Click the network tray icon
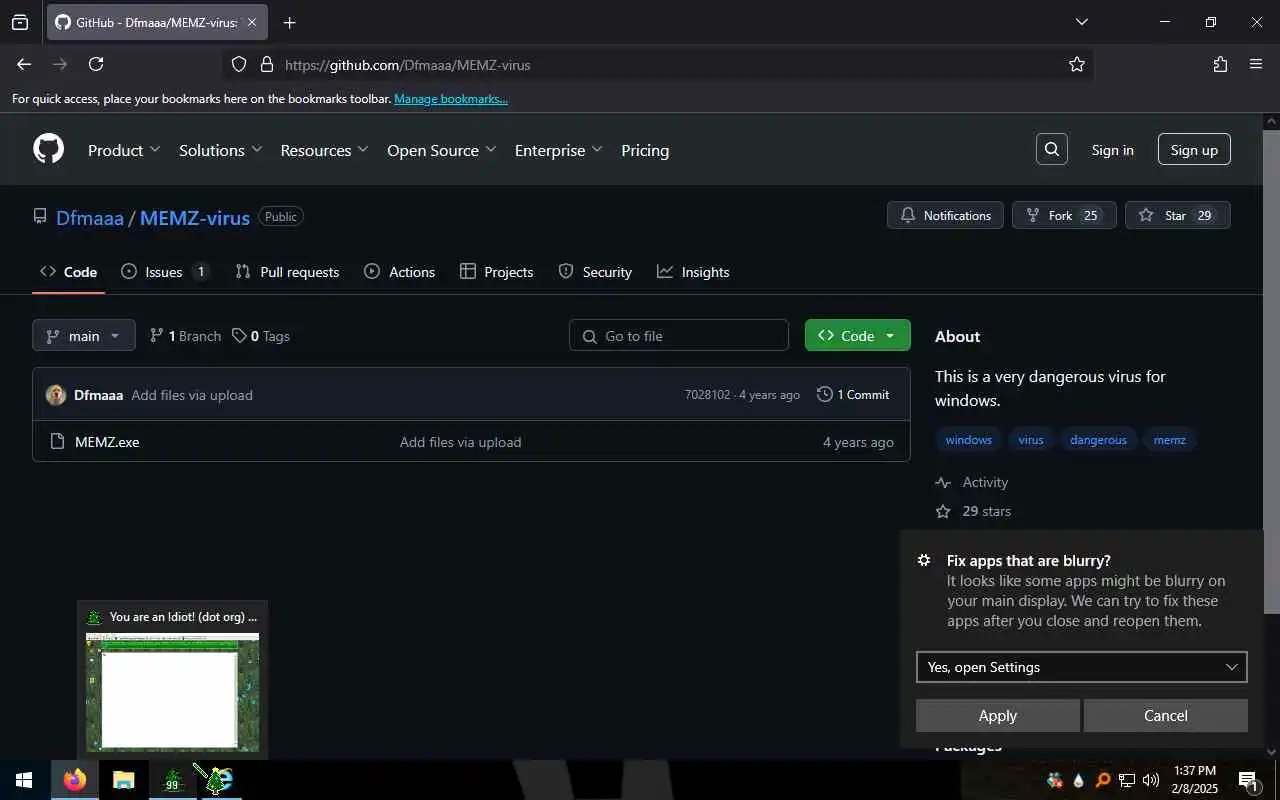The width and height of the screenshot is (1280, 800). tap(1127, 780)
